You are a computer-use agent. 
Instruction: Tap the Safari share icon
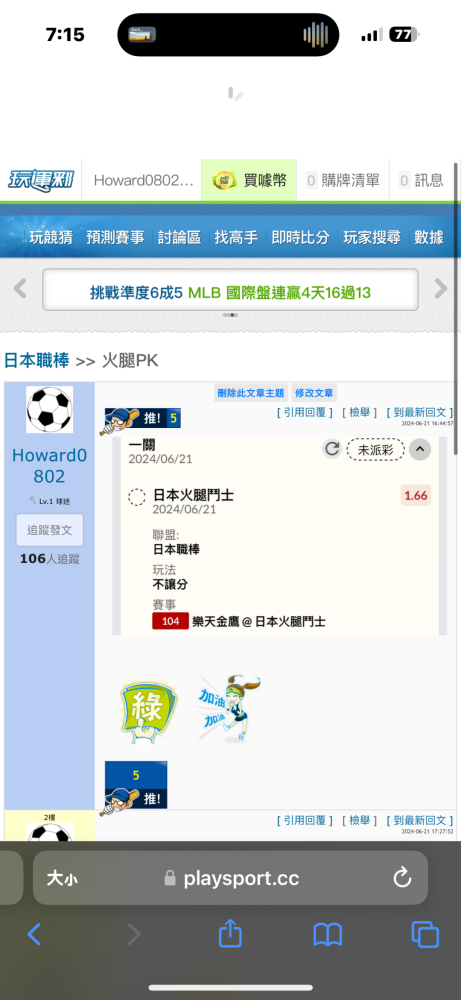click(x=230, y=934)
